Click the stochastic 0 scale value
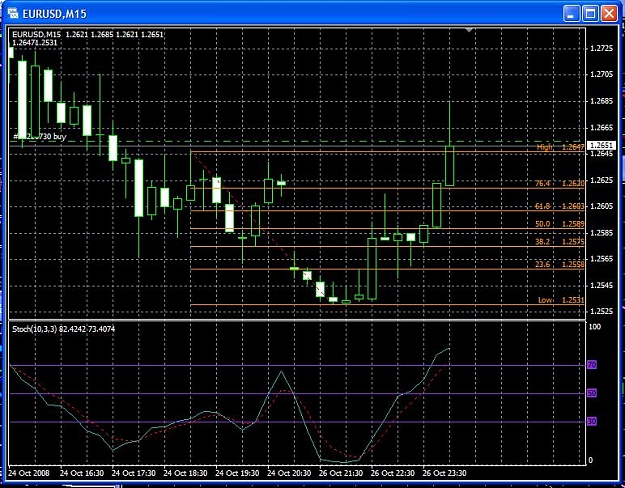625x488 pixels. (x=591, y=460)
